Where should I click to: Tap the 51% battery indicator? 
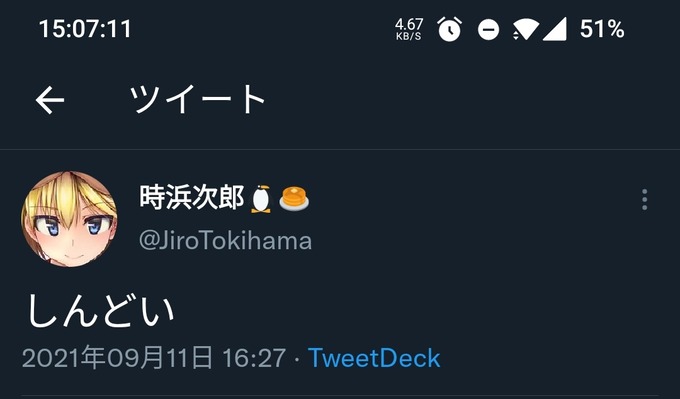click(x=602, y=29)
